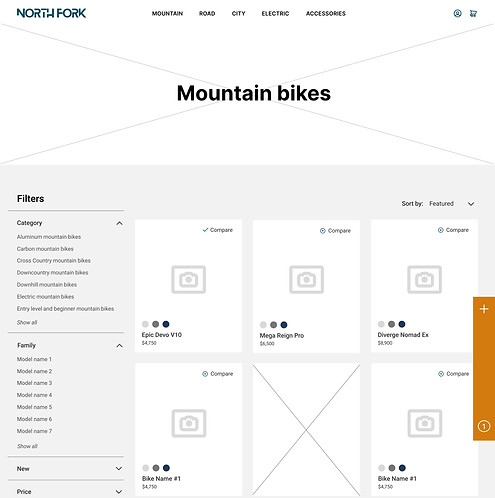Viewport: 495px width, 498px height.
Task: Pick light gray swatch on Mega Reign Pro
Action: [263, 325]
